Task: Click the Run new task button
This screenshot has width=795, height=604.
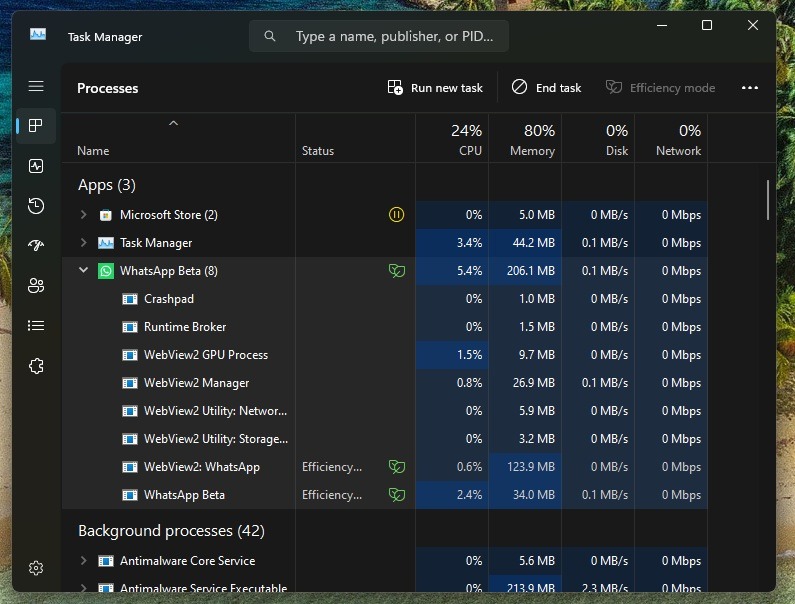Action: [x=435, y=88]
